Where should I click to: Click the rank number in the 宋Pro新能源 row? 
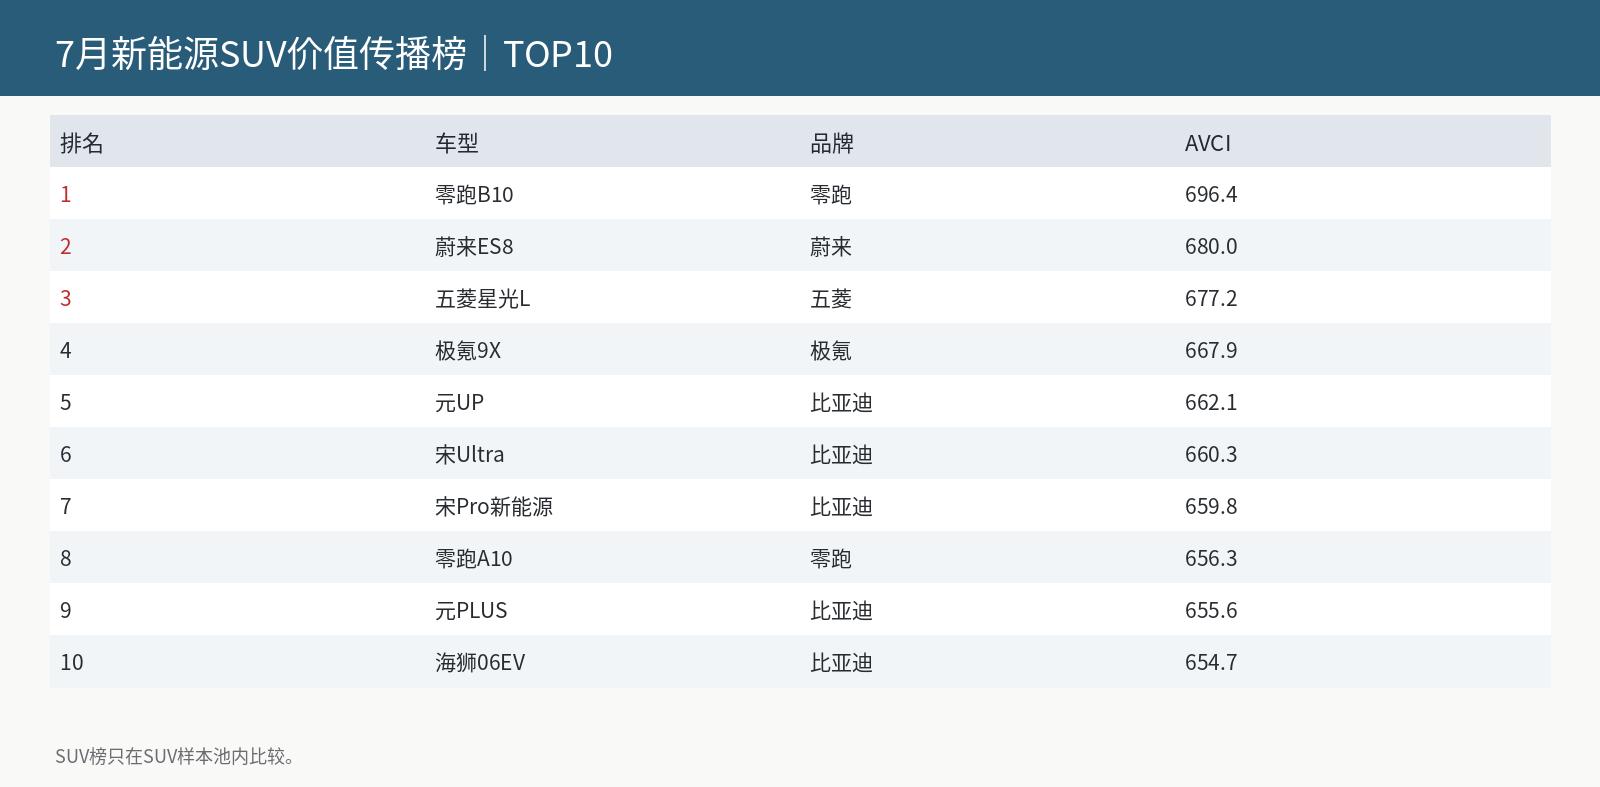[66, 506]
